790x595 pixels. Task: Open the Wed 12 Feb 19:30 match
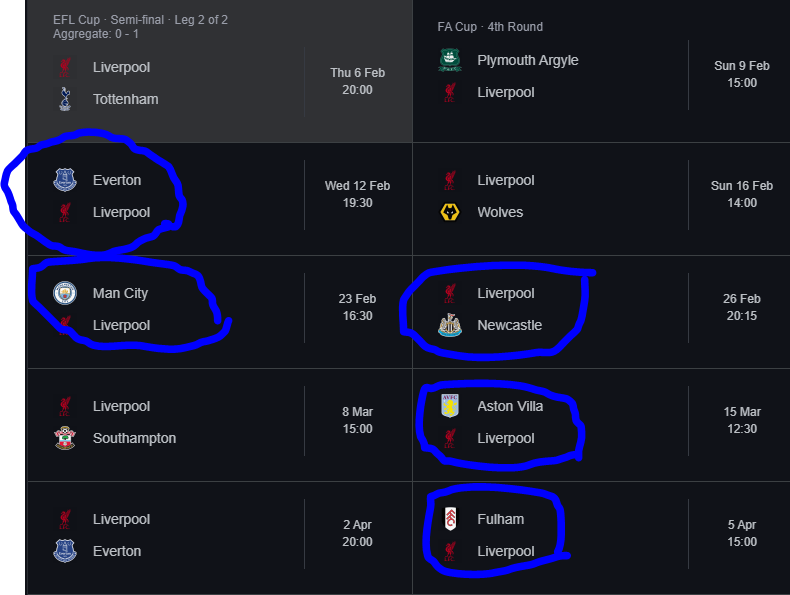coord(220,199)
